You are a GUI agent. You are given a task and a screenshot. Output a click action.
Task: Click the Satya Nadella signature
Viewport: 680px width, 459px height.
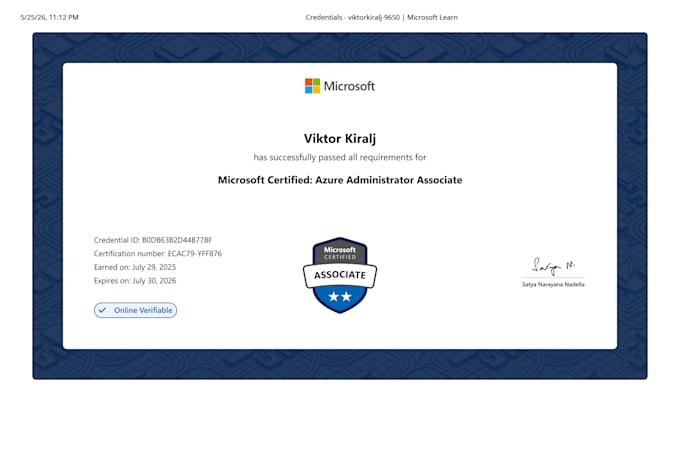click(553, 266)
